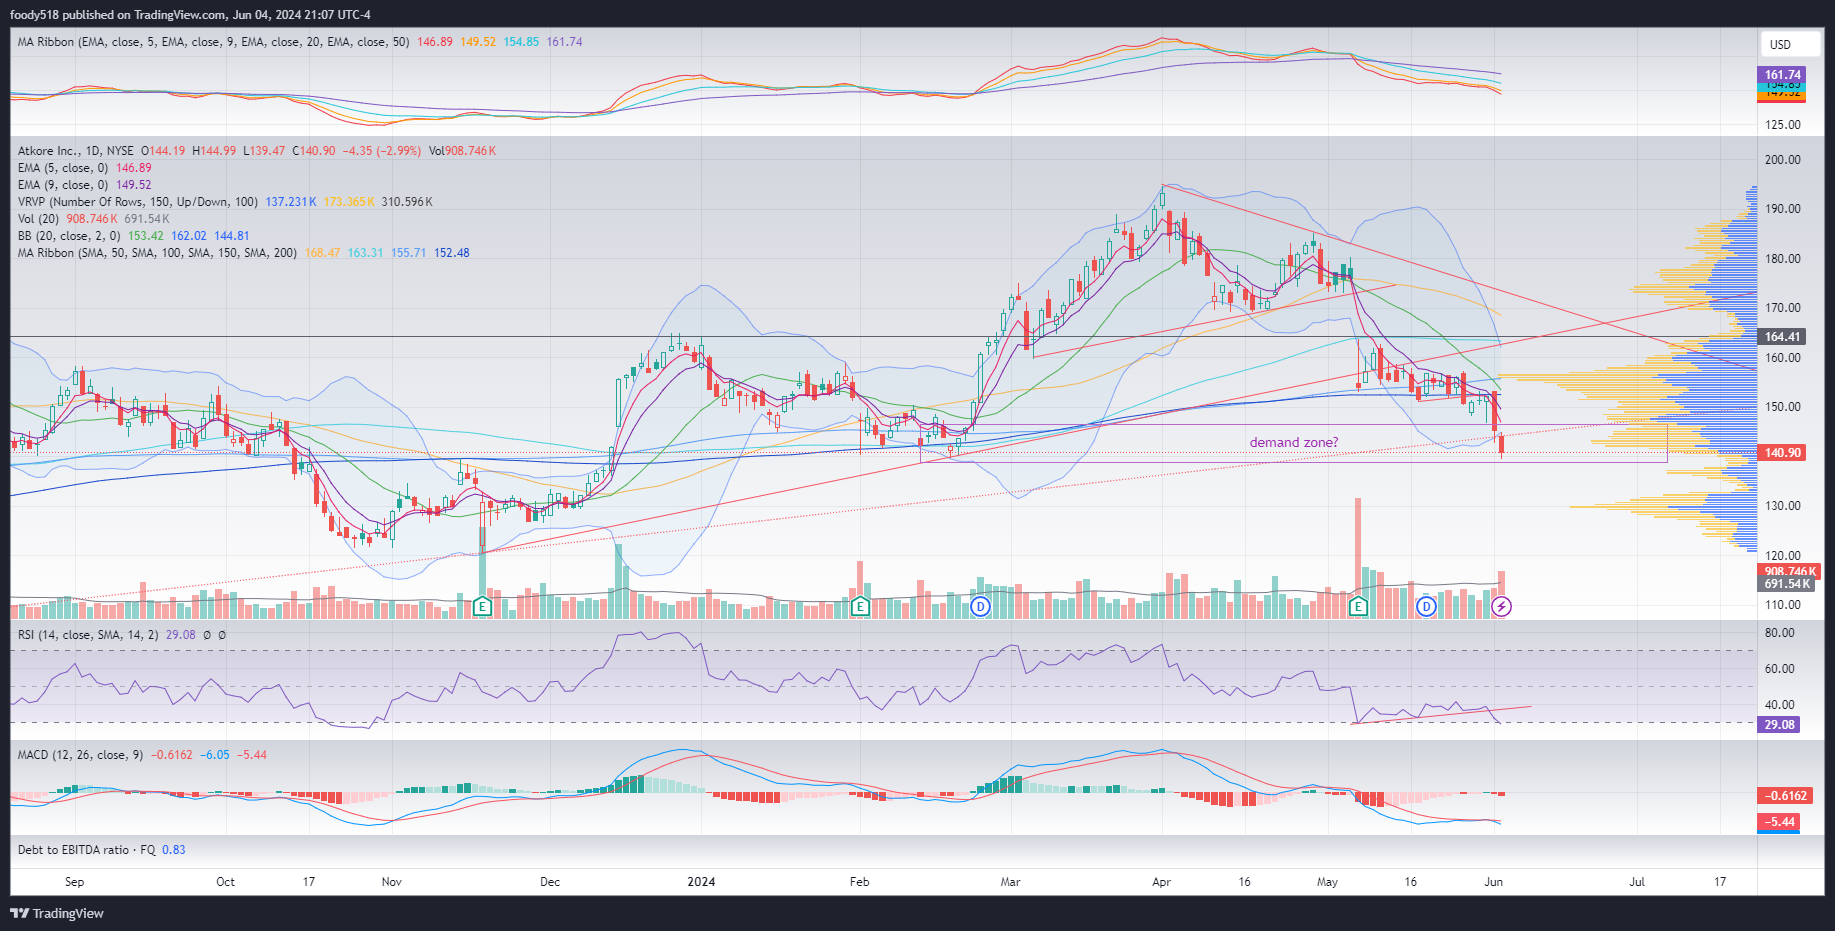
Task: Click the purple 29.08 RSI value label
Action: (x=1778, y=725)
